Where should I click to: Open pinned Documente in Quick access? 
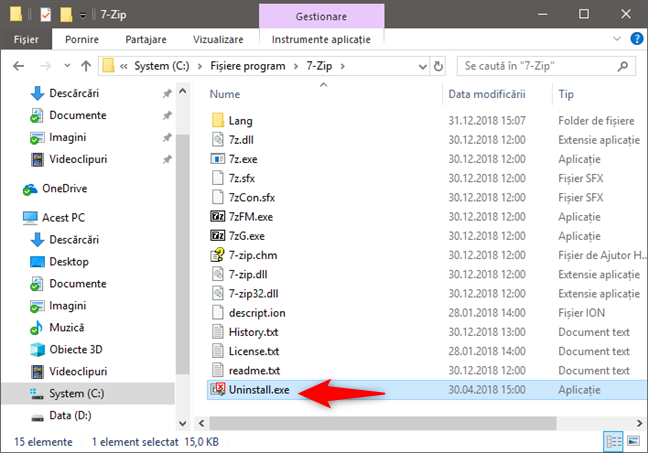pos(78,115)
